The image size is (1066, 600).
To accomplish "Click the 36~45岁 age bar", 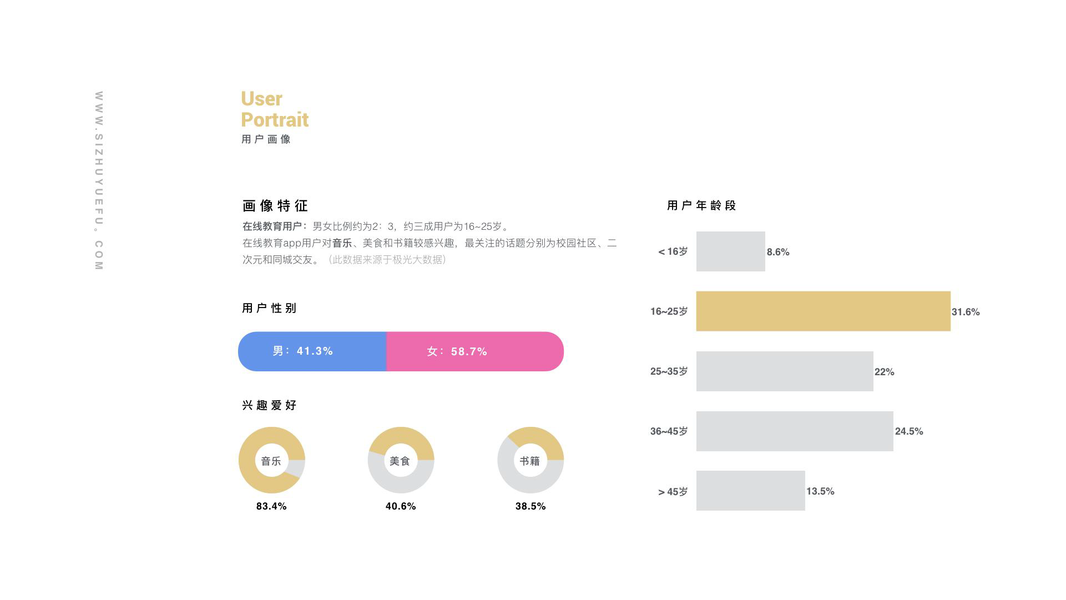I will coord(794,431).
